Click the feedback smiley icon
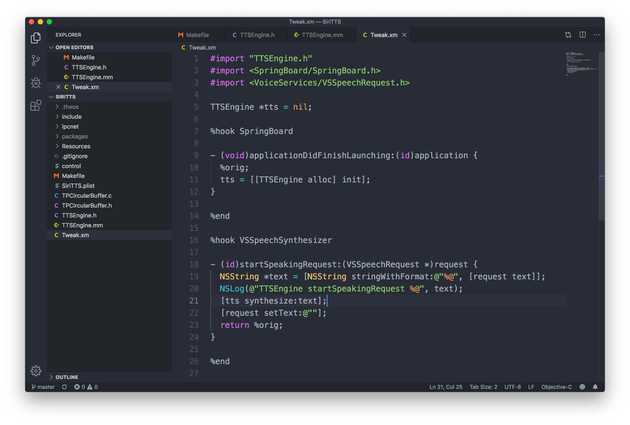The width and height of the screenshot is (630, 425). click(x=582, y=387)
